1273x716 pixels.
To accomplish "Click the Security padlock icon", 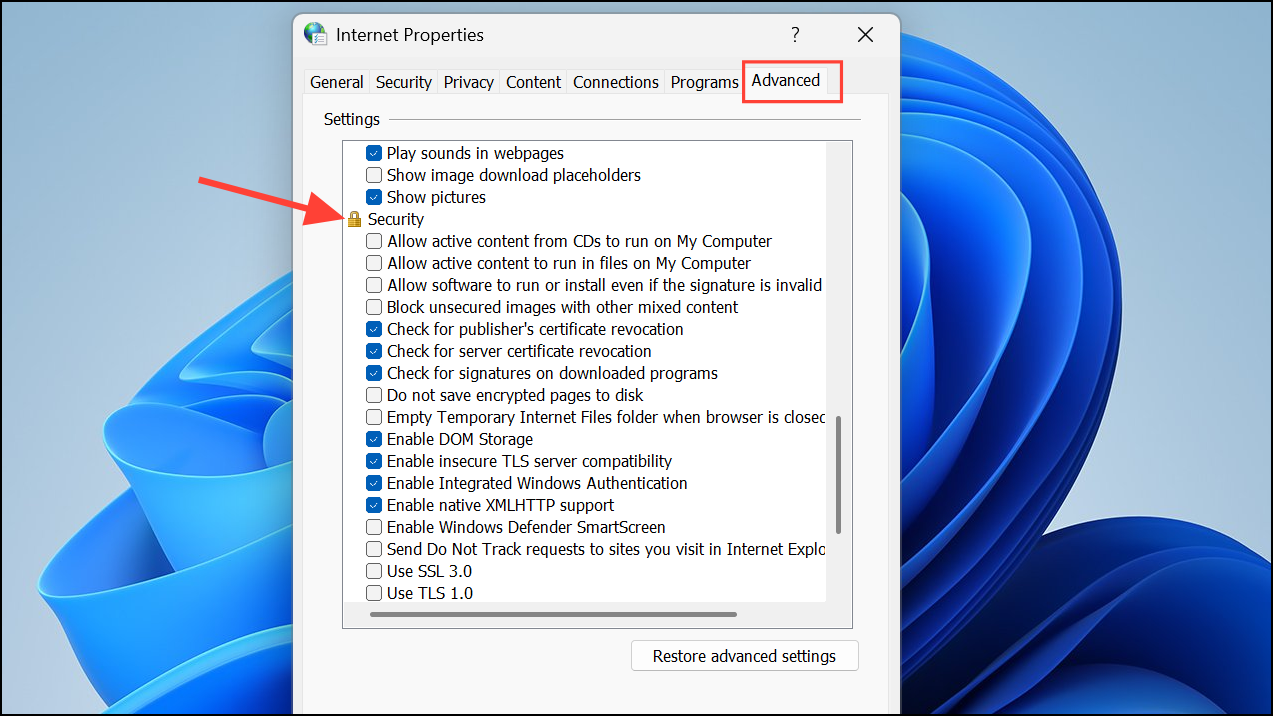I will coord(354,219).
